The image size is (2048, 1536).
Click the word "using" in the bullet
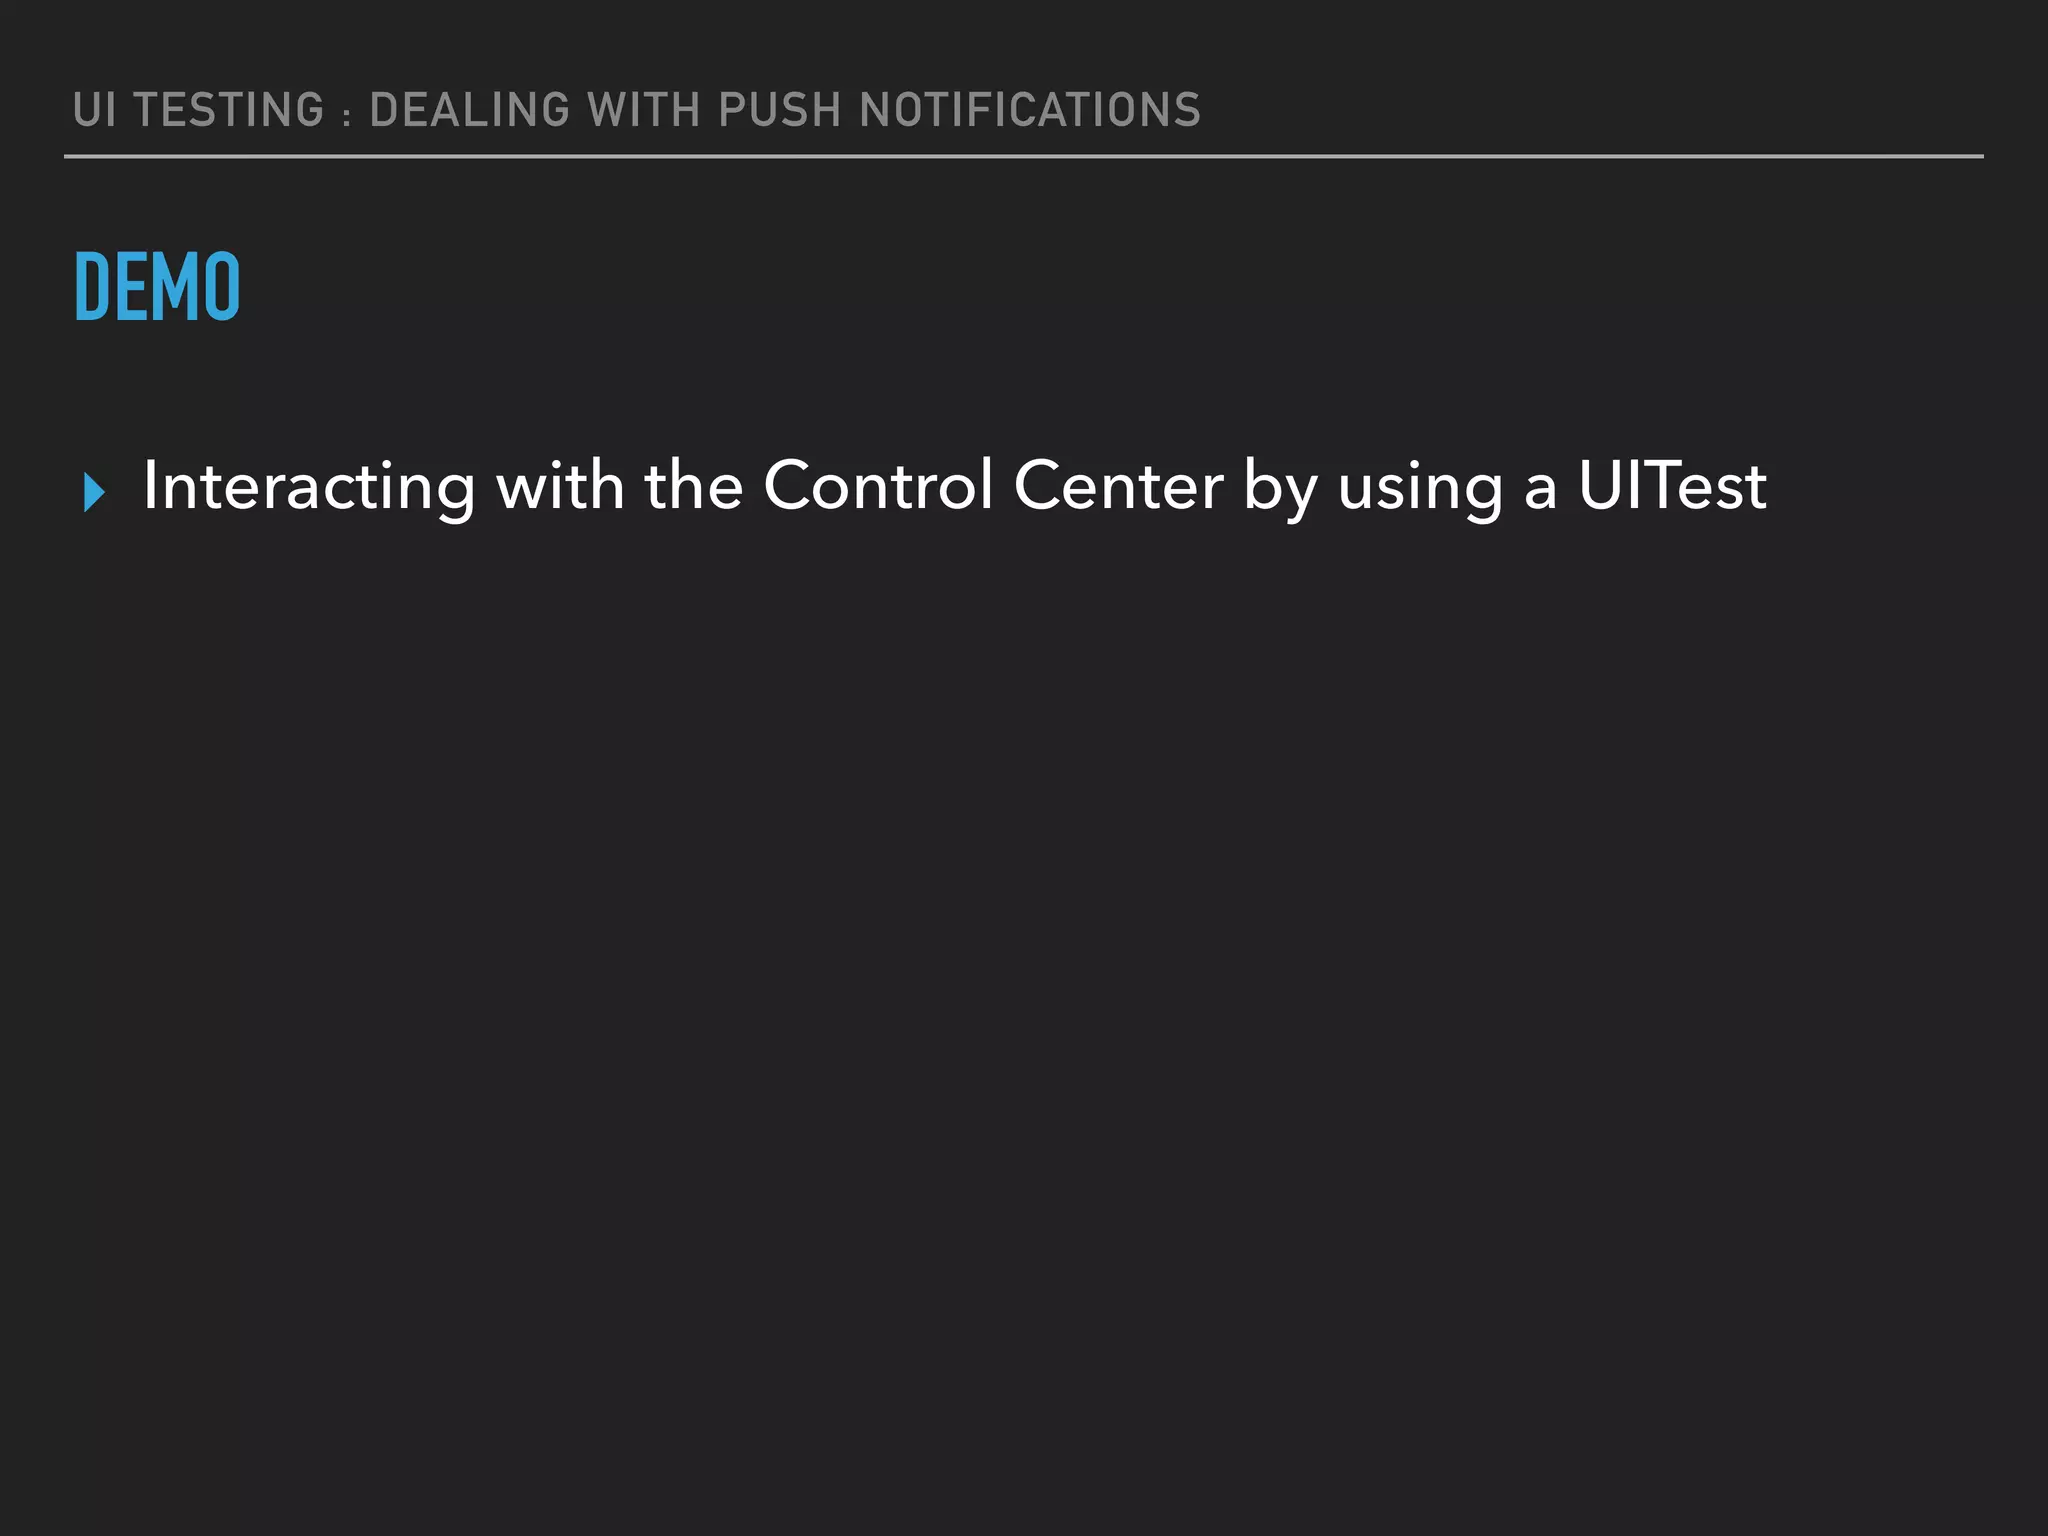[1420, 488]
